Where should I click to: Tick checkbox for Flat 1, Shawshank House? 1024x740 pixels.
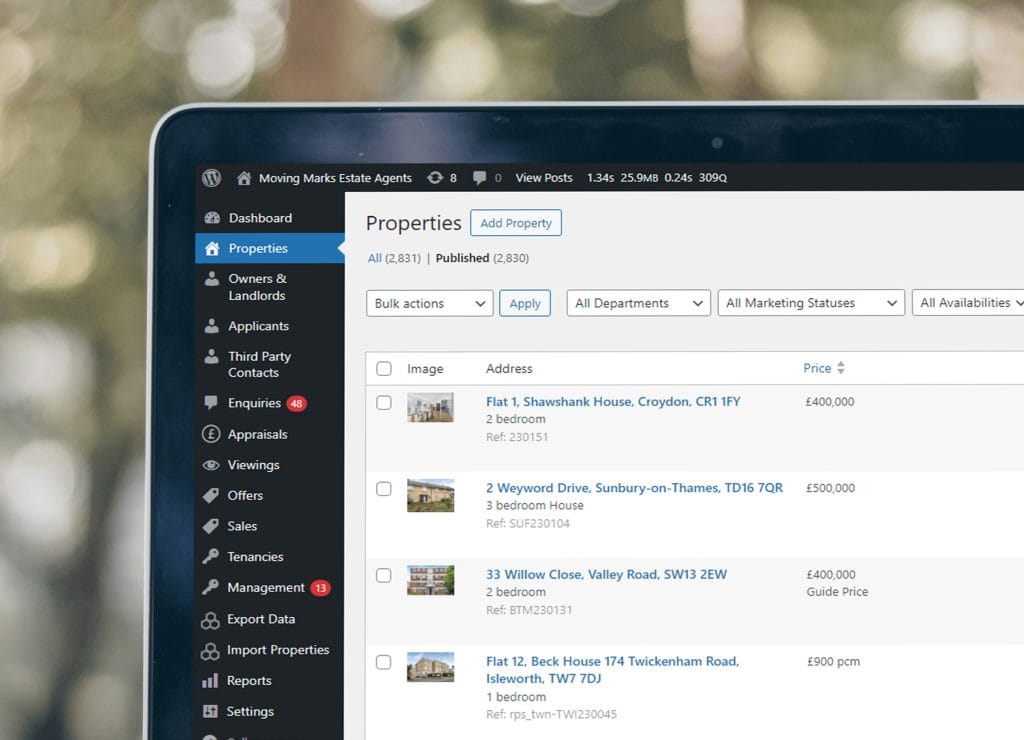click(x=384, y=402)
